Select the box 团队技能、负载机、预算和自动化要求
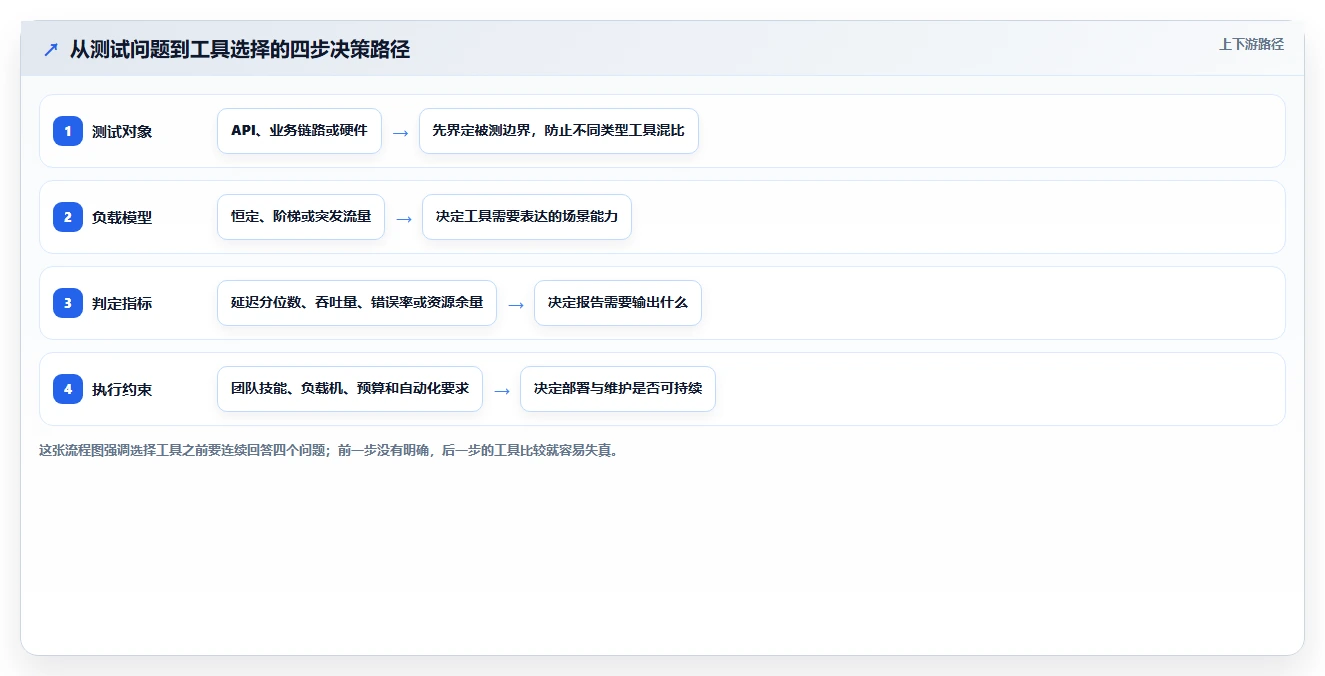This screenshot has width=1325, height=676. (x=350, y=389)
